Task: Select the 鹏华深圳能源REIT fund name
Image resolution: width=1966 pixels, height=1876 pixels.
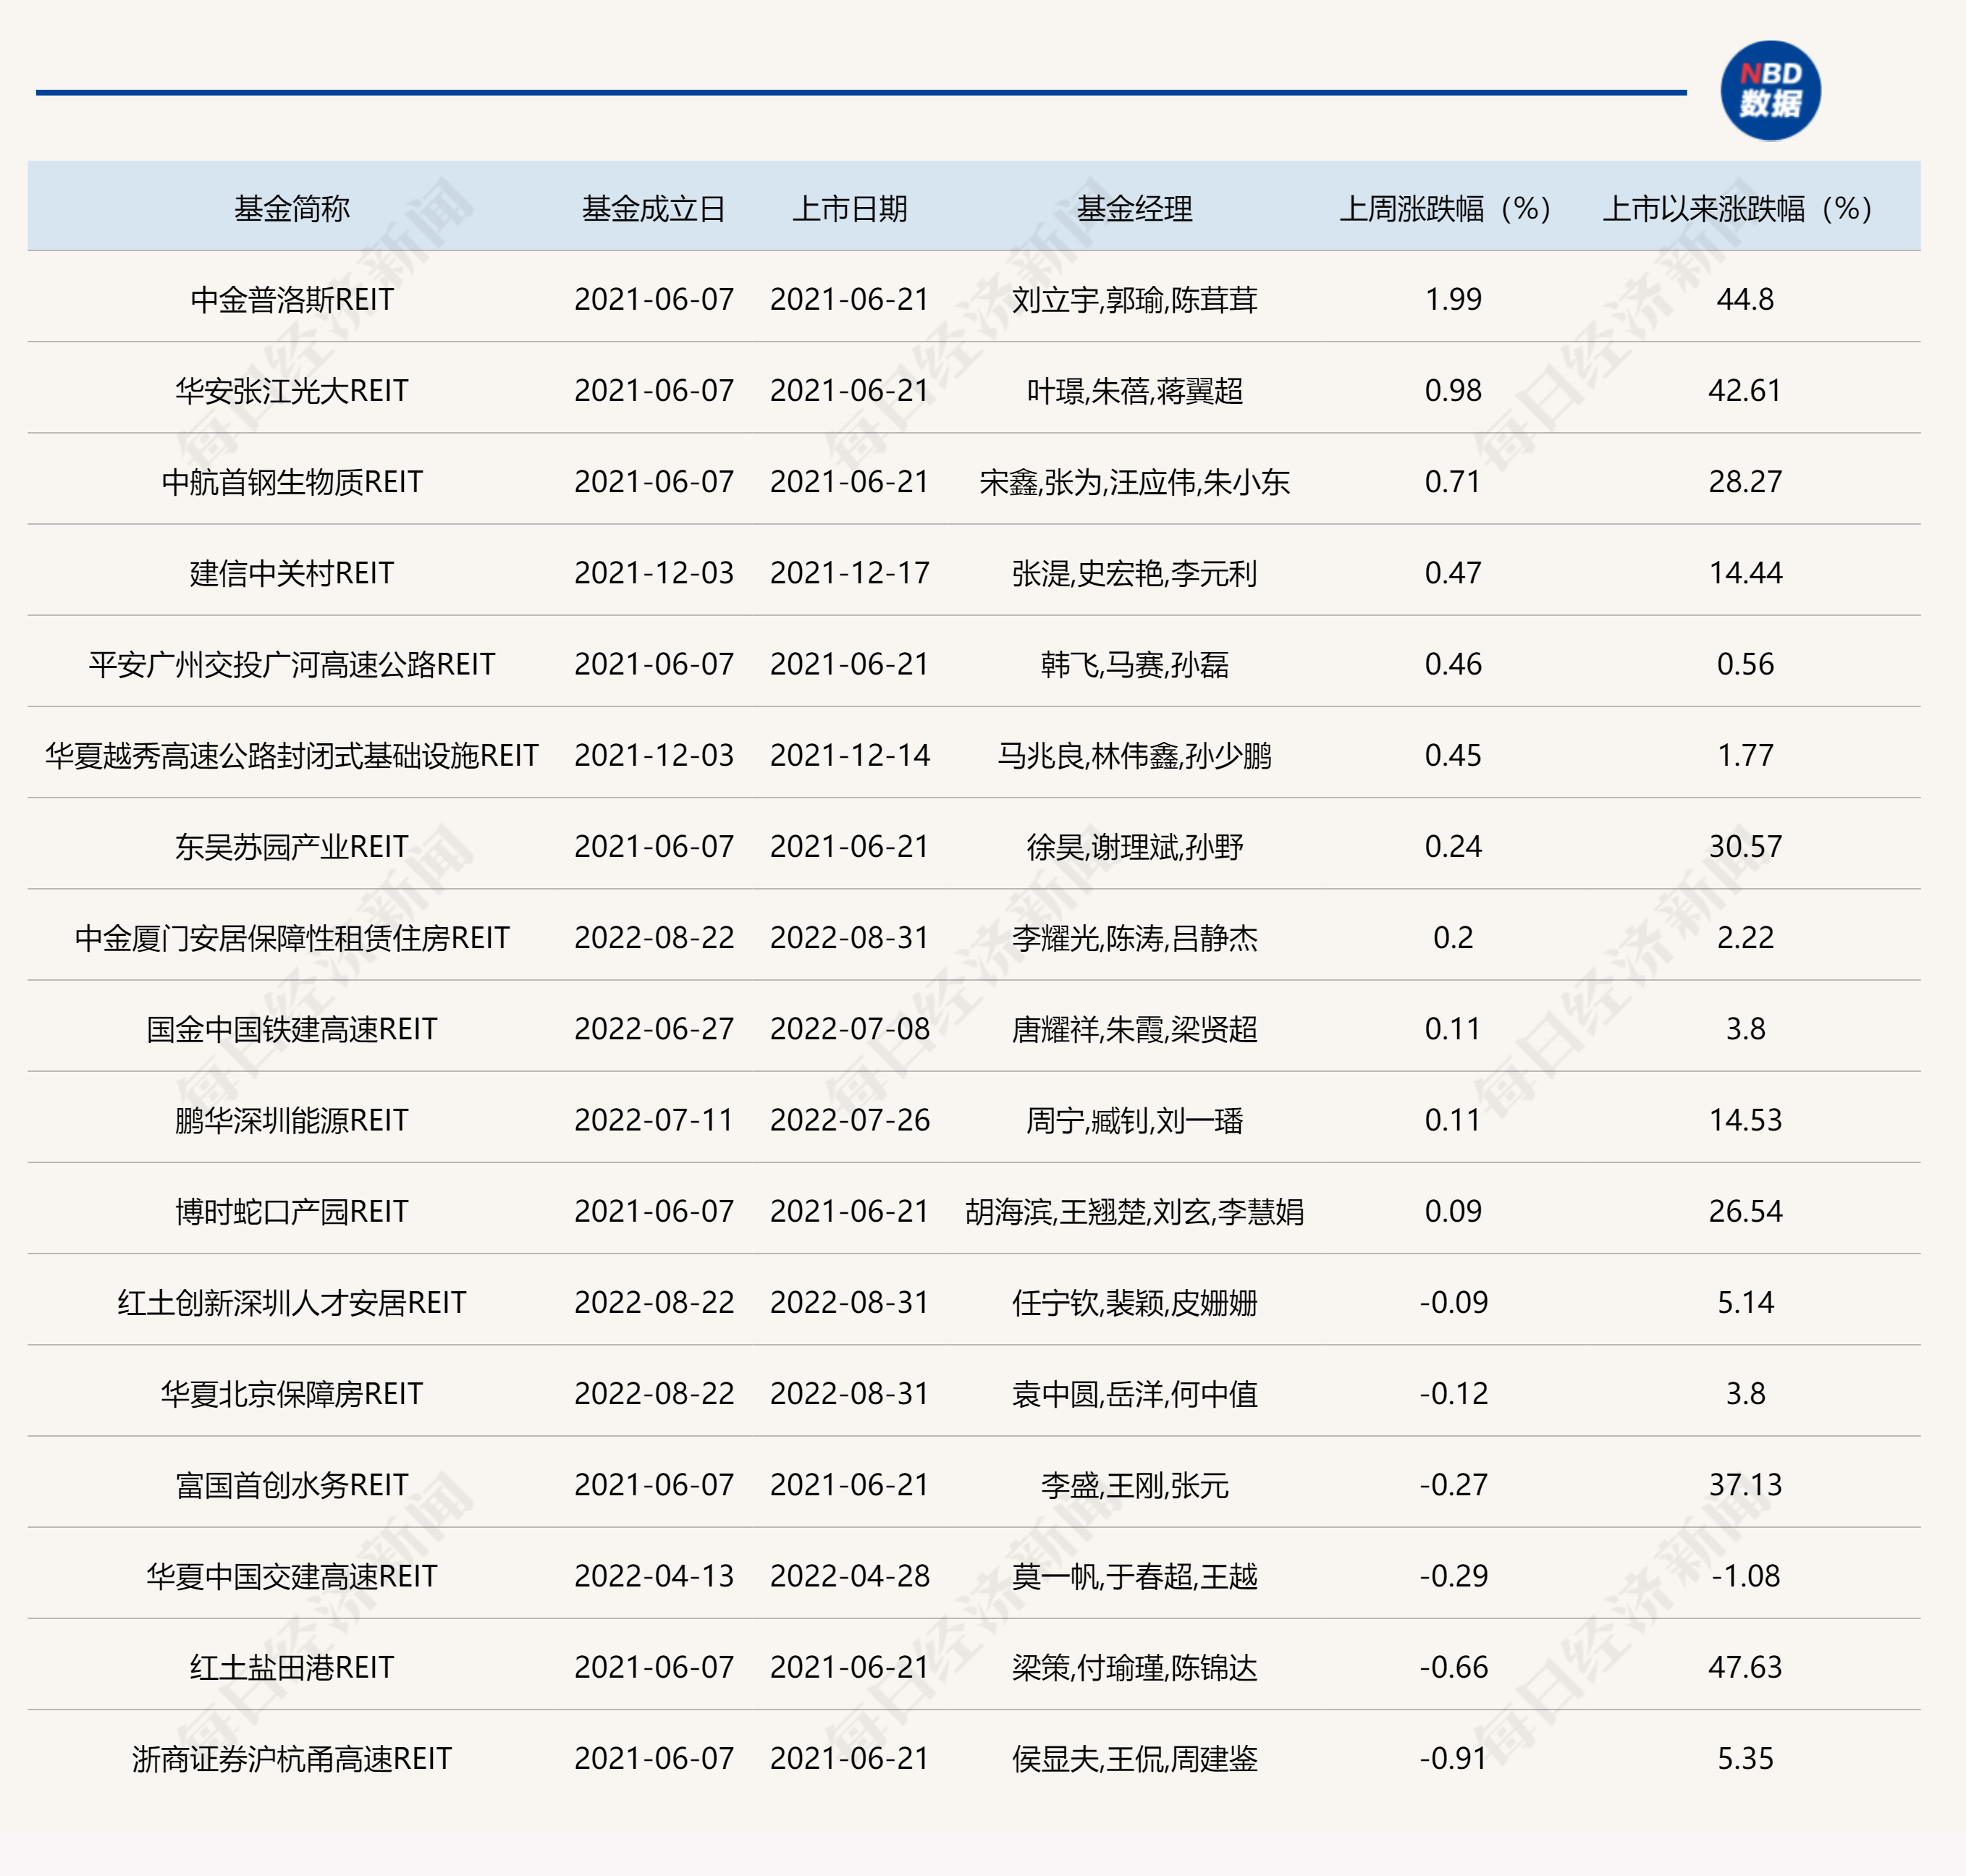Action: pos(292,1120)
